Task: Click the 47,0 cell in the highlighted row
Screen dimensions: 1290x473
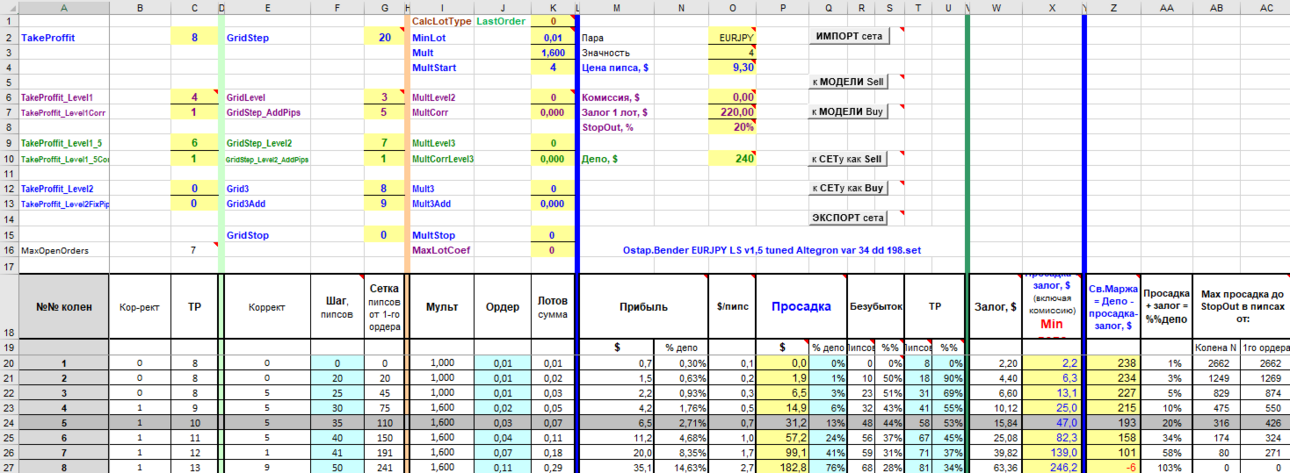Action: 1052,423
